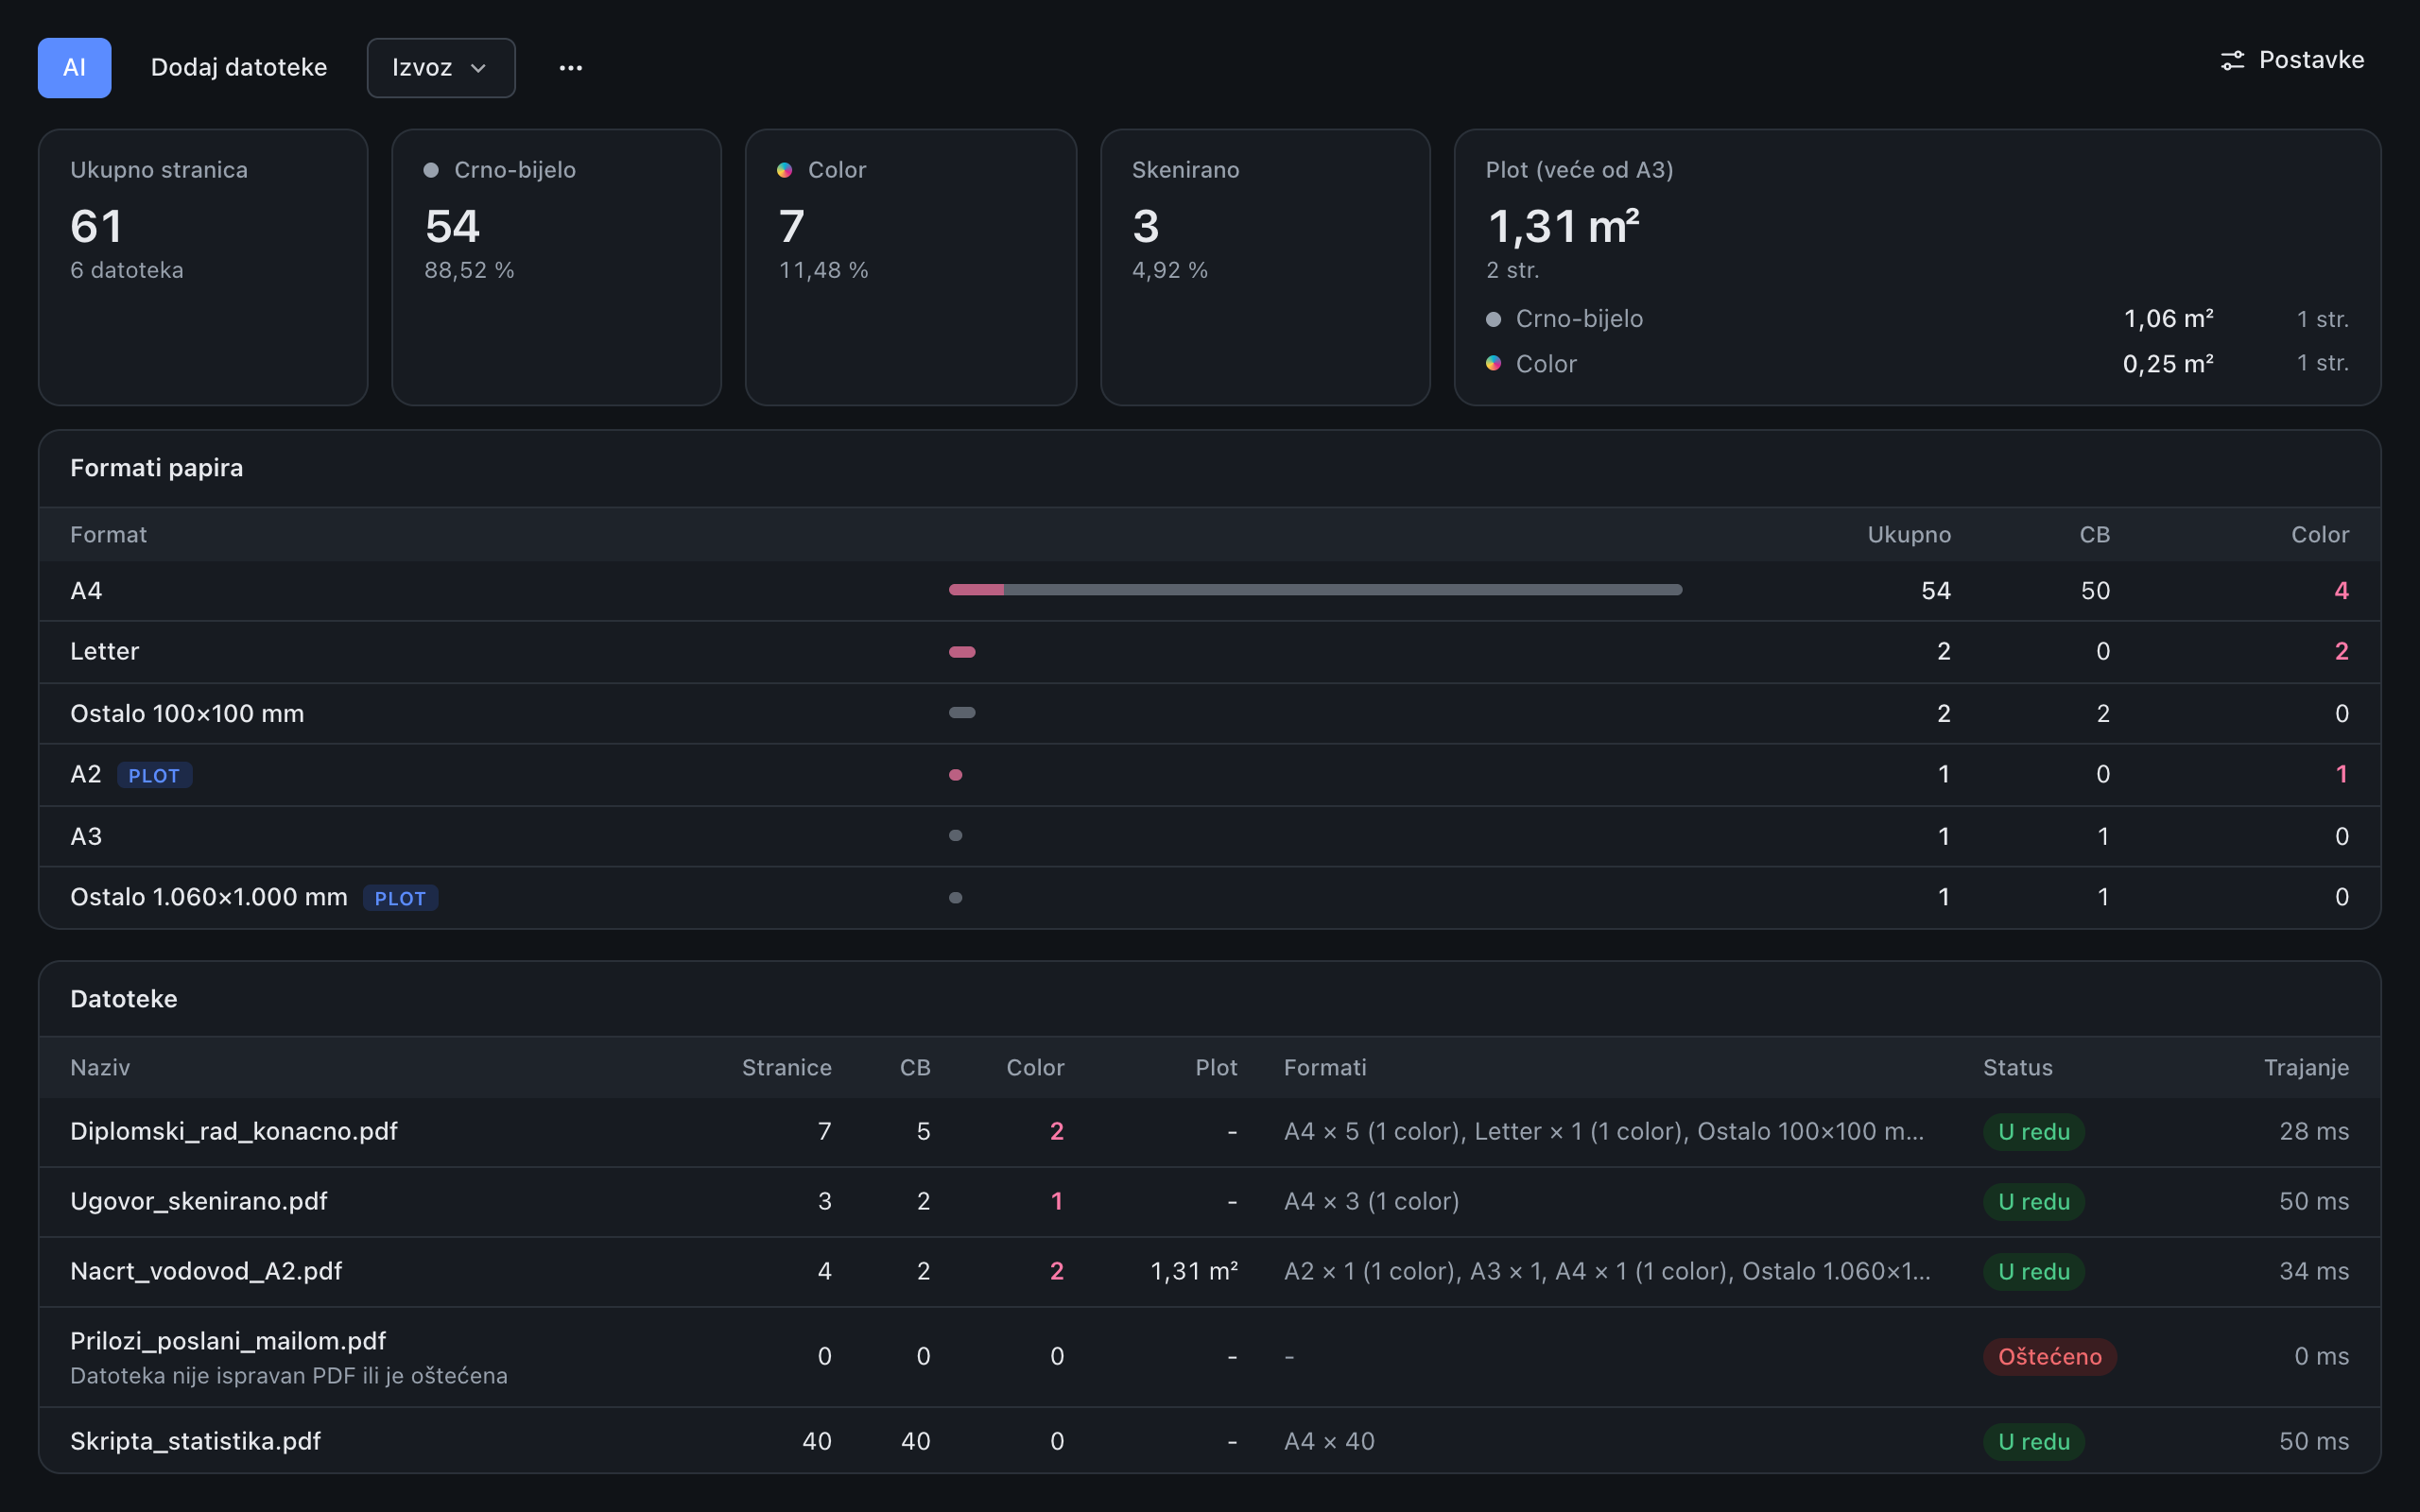Select the Diplomski_rad_konacno.pdf row
2420x1512 pixels.
1209,1131
